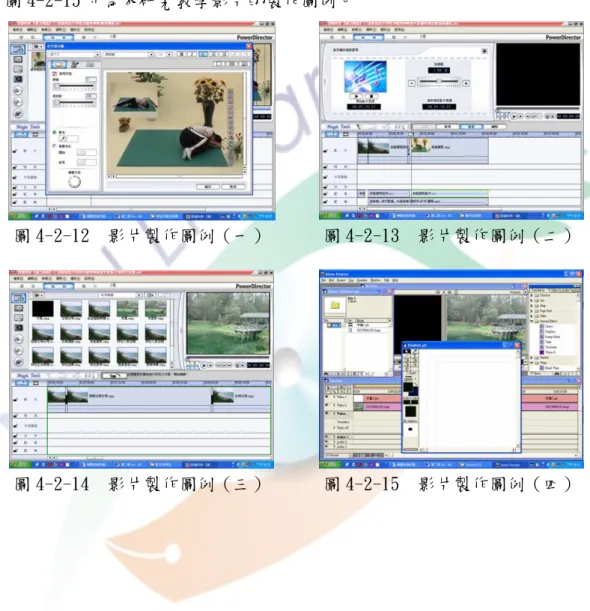Select Bin 1 in Premiere project window
590x611 pixels.
[x=336, y=325]
